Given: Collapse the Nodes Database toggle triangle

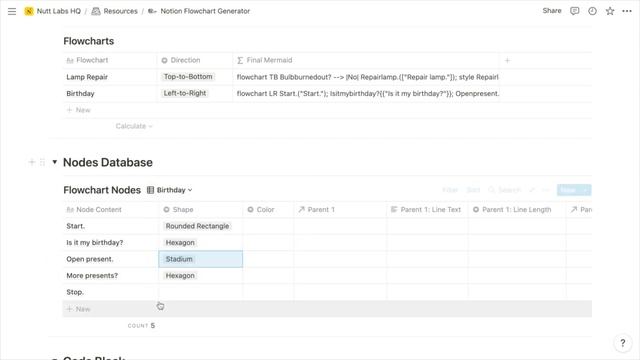Looking at the screenshot, I should pyautogui.click(x=54, y=162).
